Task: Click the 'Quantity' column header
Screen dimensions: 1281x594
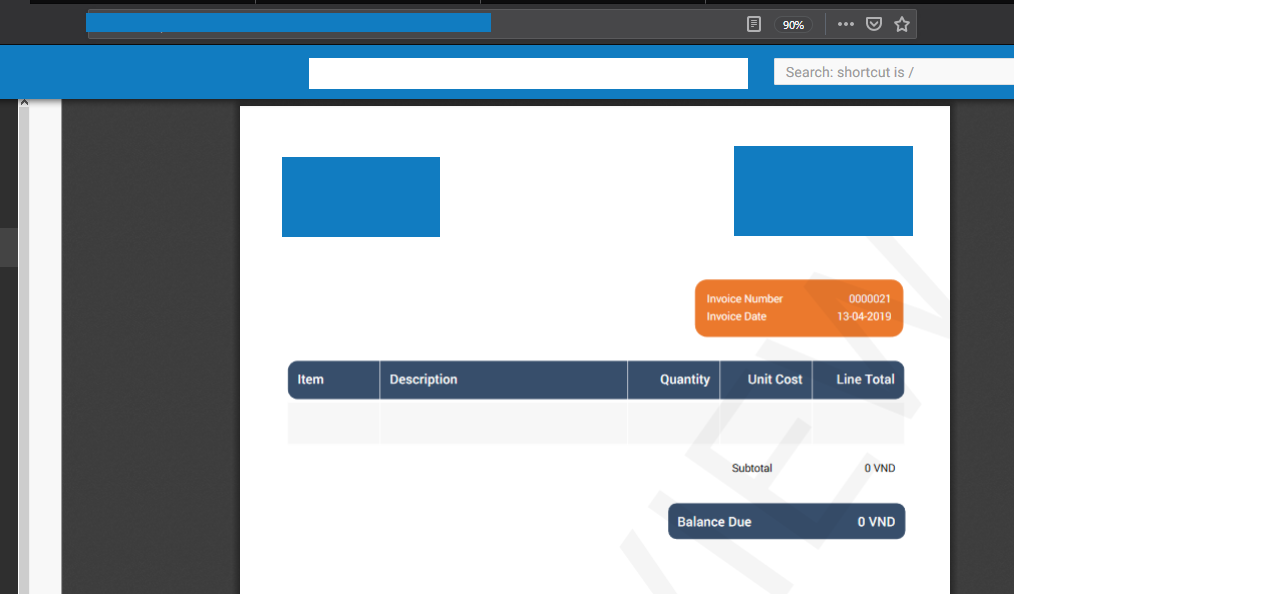Action: 686,379
